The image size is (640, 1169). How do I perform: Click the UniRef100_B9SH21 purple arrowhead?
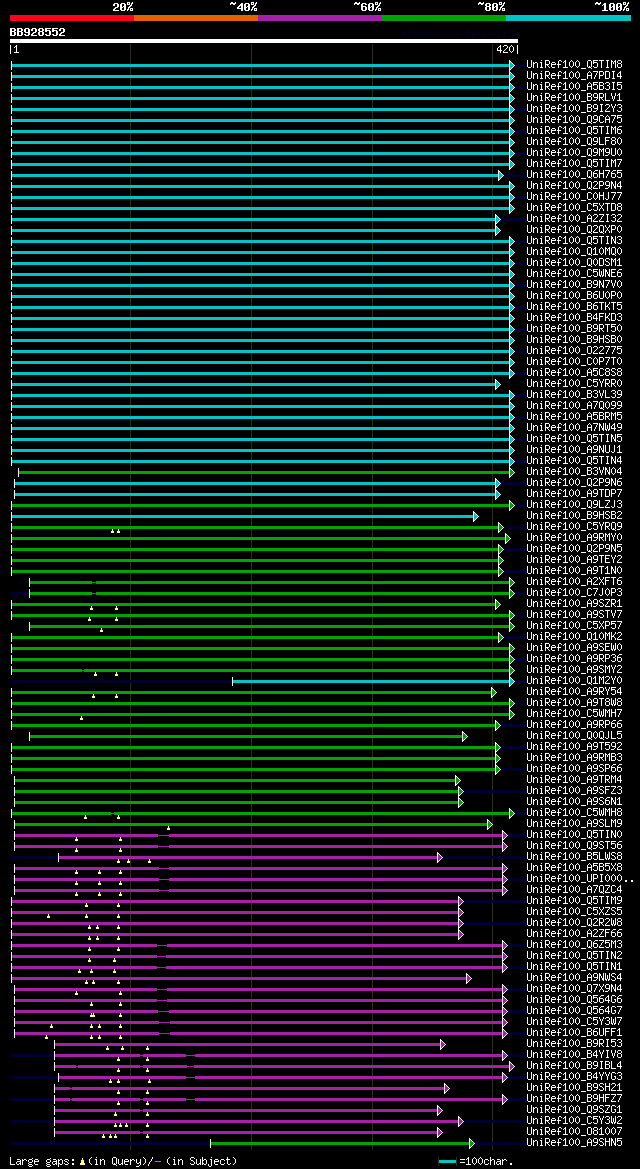pyautogui.click(x=447, y=1088)
